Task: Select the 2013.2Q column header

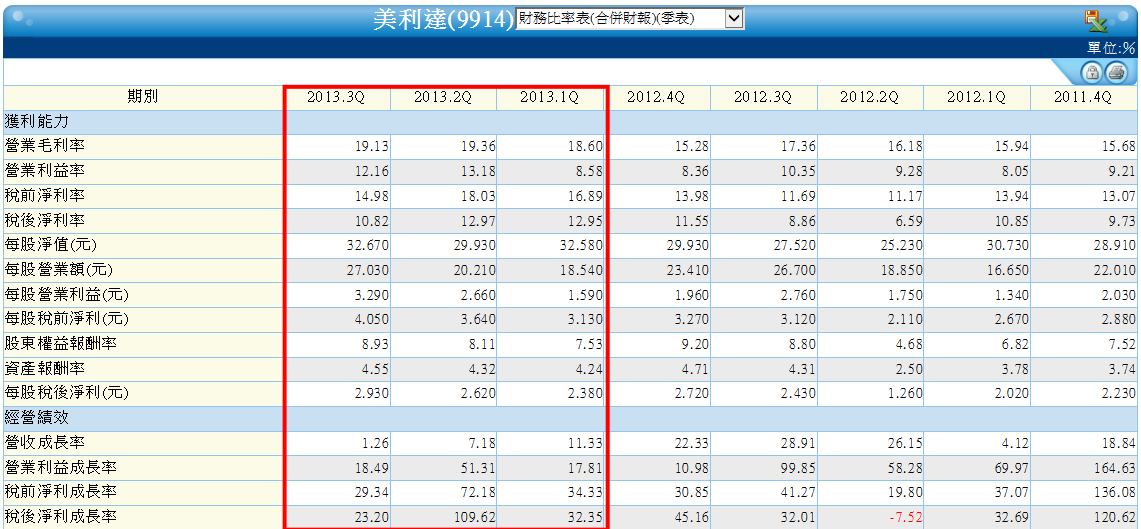Action: 443,98
